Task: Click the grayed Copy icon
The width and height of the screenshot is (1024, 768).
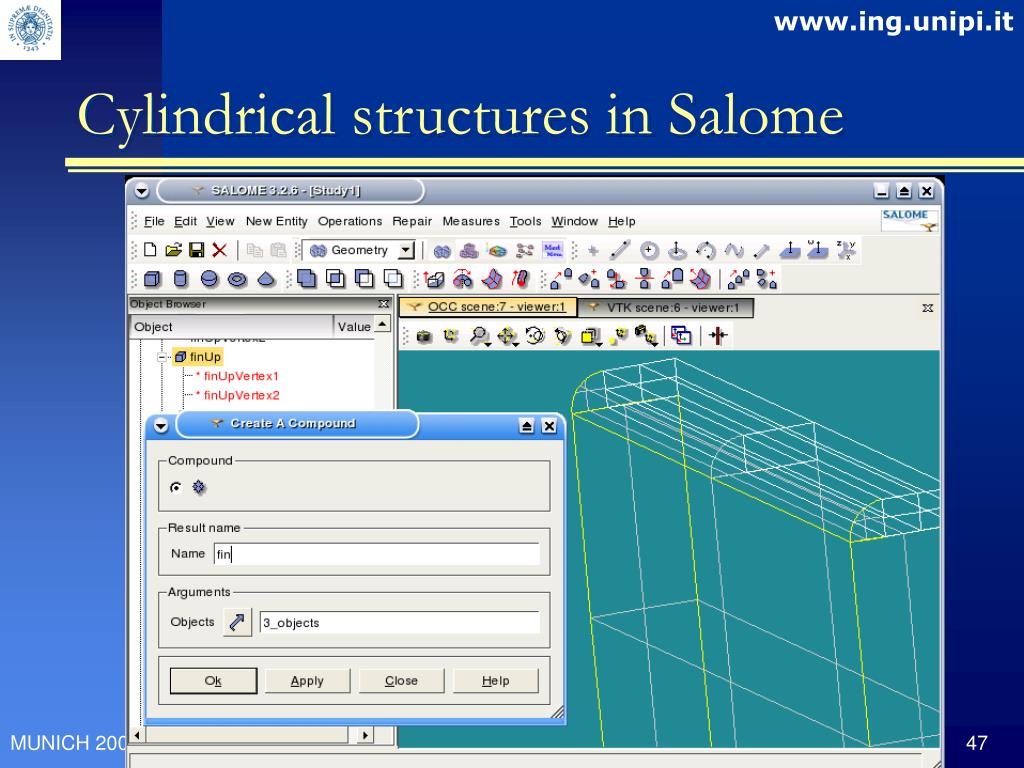Action: (x=254, y=250)
